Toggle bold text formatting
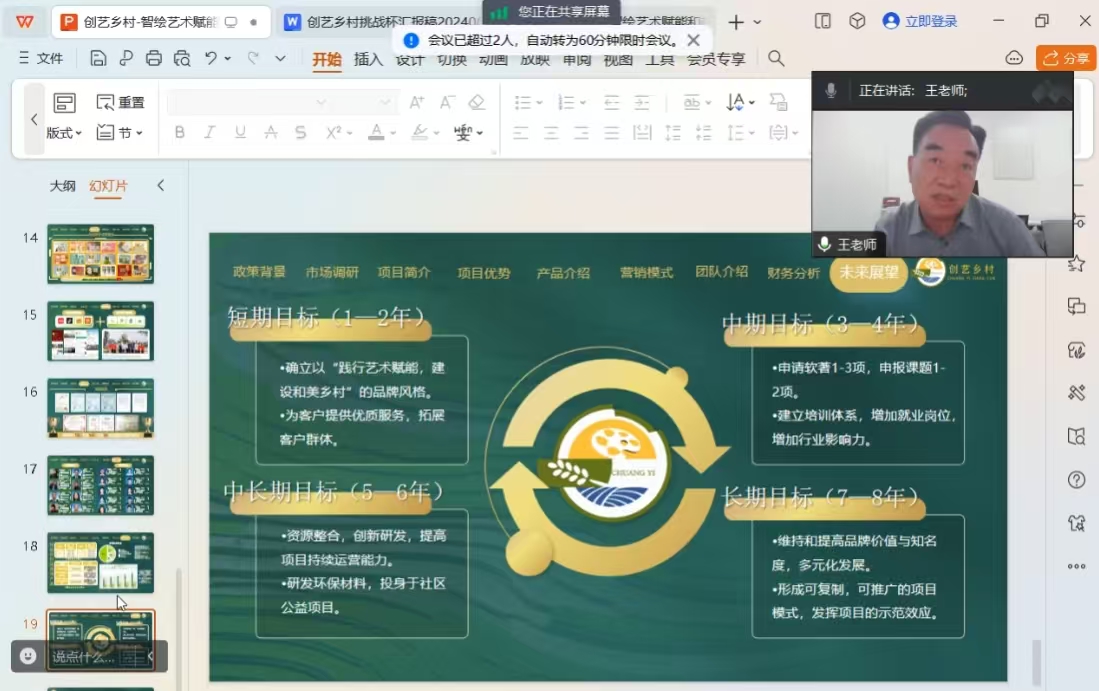The image size is (1099, 691). [180, 132]
